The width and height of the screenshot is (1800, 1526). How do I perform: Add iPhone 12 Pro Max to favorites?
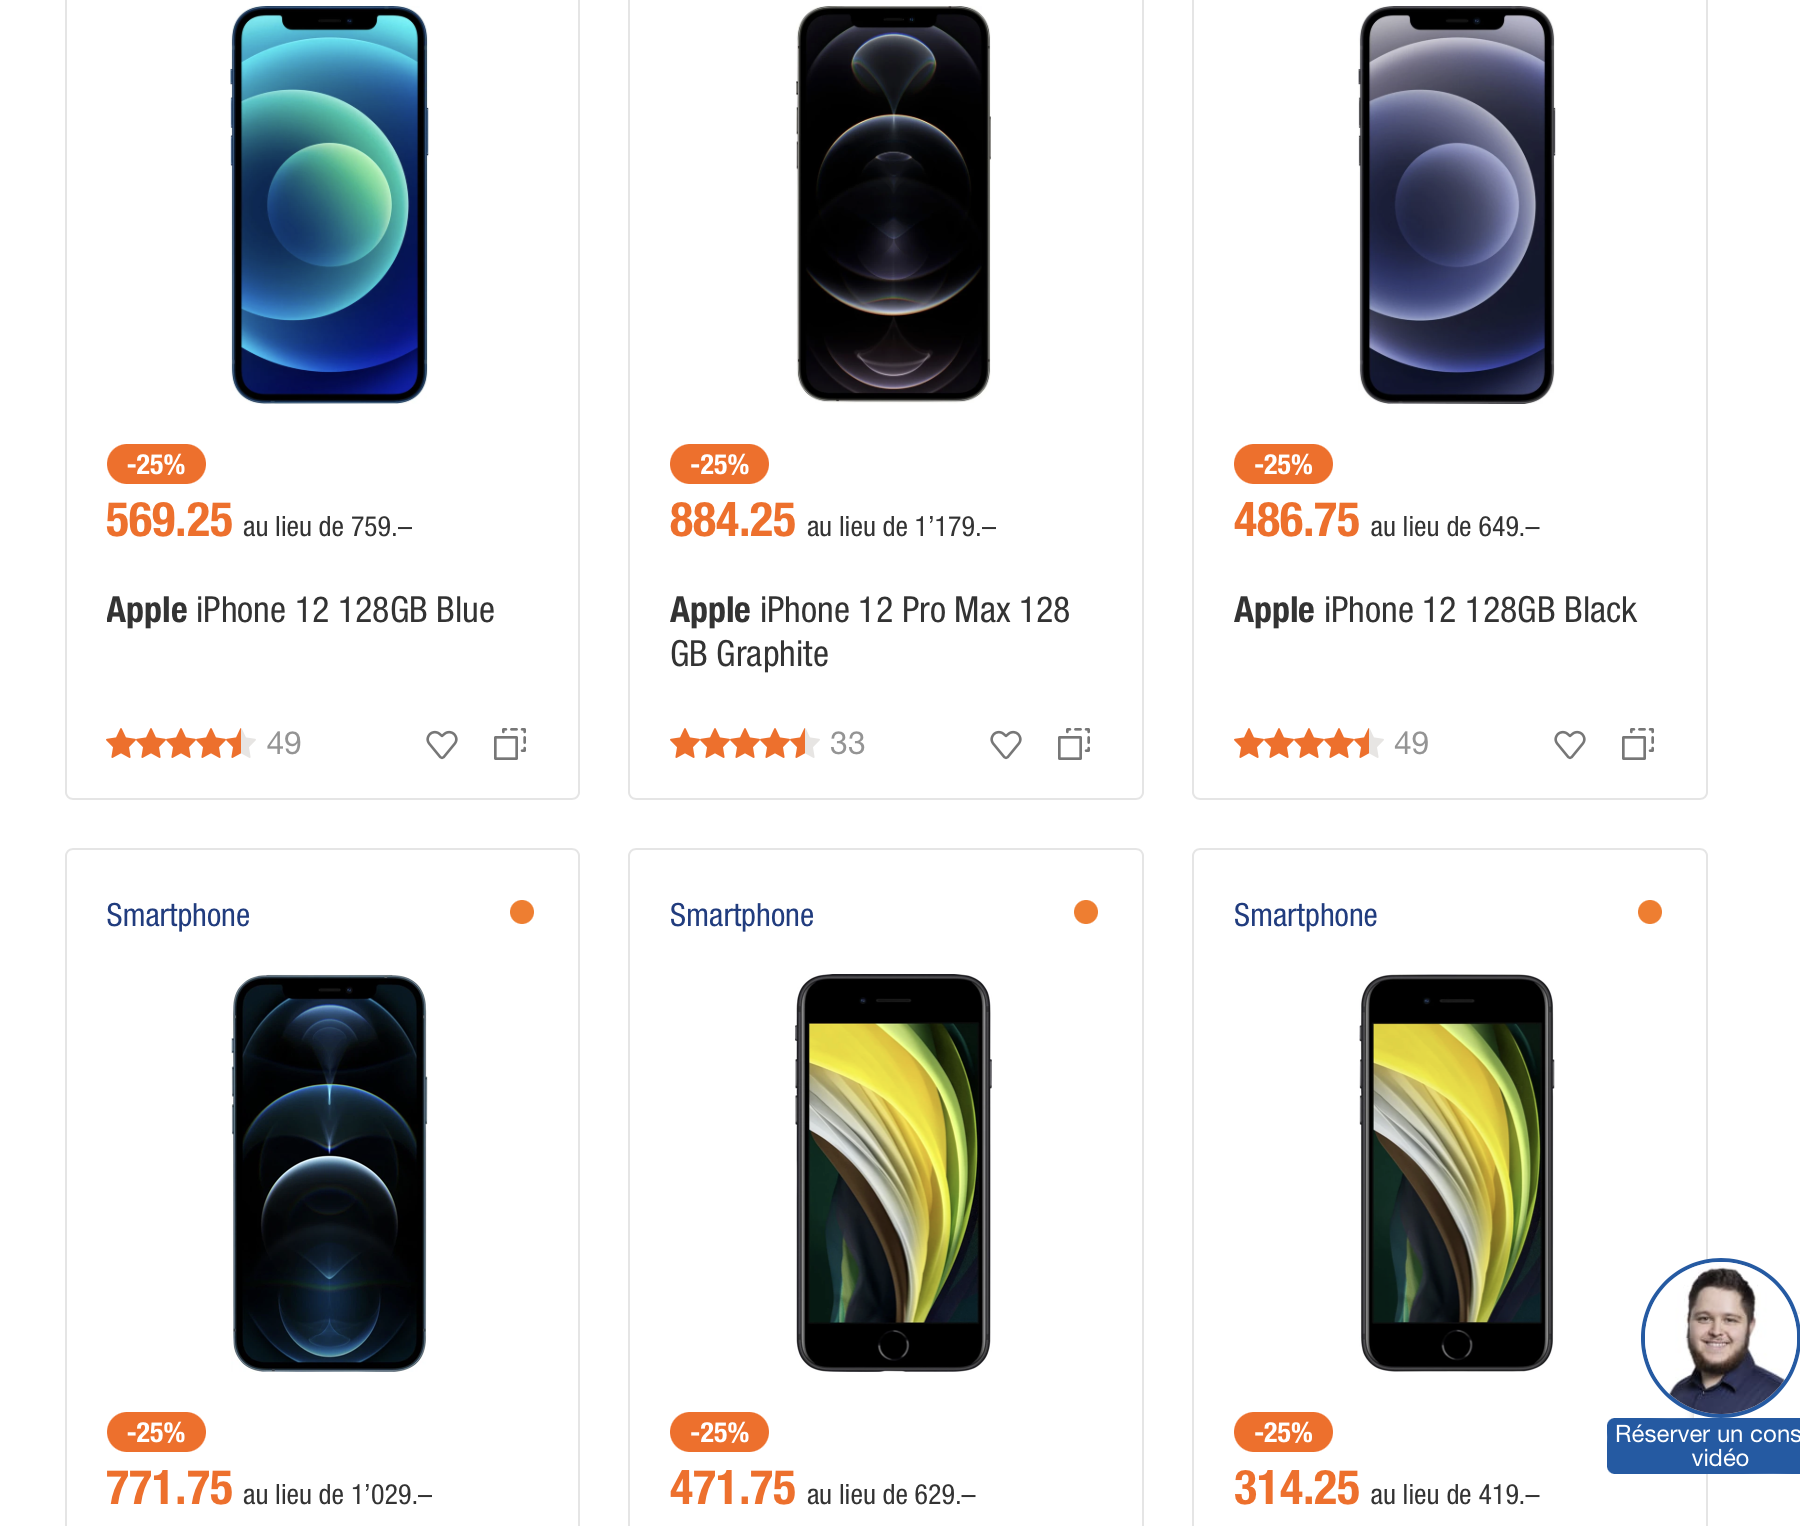(1005, 744)
